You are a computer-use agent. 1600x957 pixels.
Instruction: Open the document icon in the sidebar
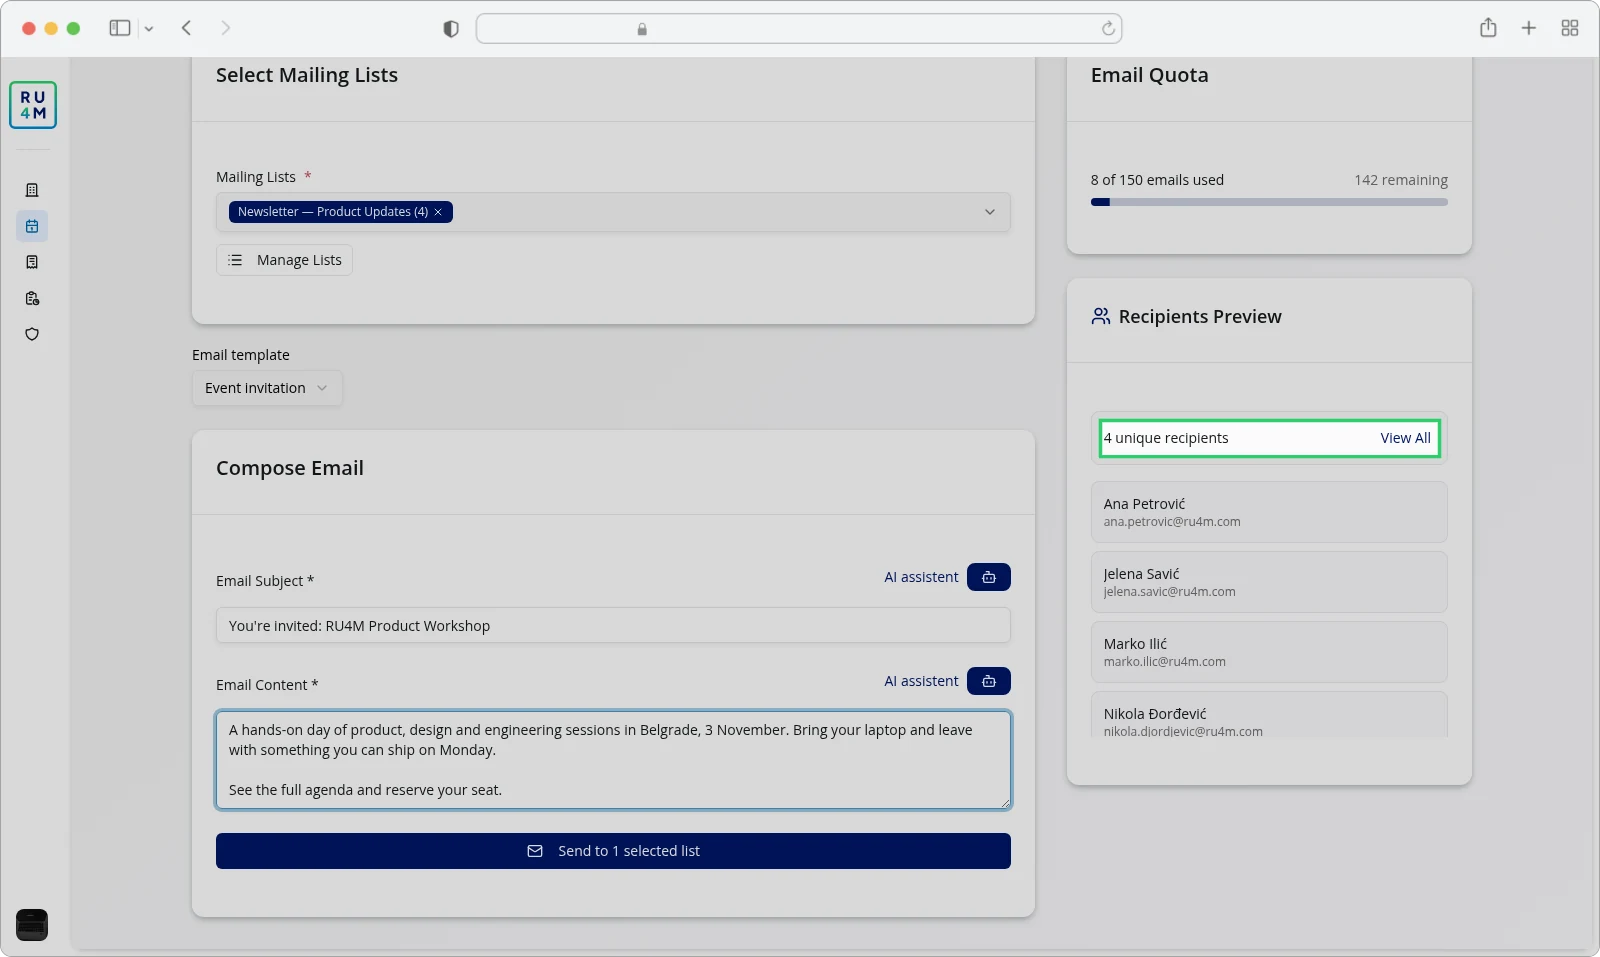(x=32, y=262)
